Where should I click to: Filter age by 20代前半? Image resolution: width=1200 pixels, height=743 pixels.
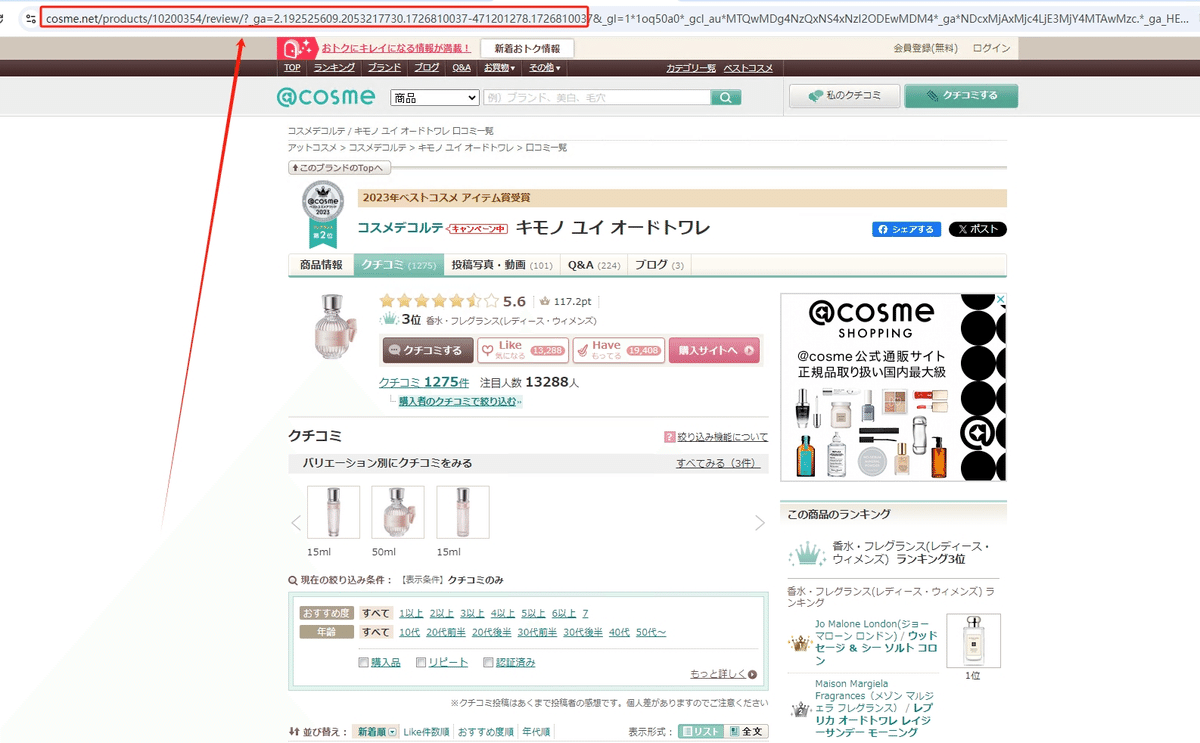coord(445,632)
